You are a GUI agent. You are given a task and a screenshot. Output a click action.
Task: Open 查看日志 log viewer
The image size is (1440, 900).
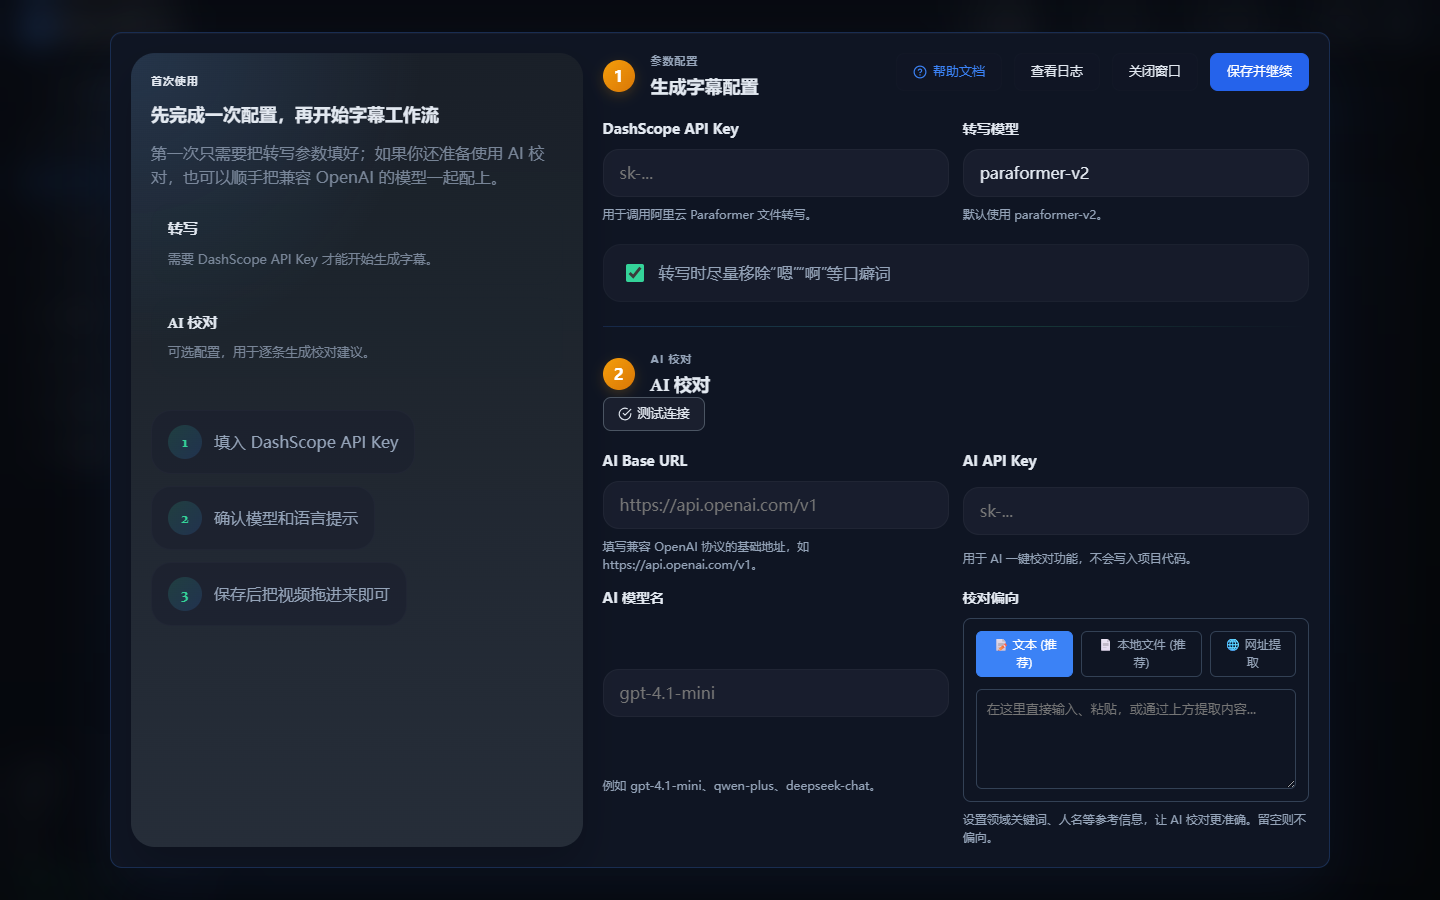click(1057, 72)
